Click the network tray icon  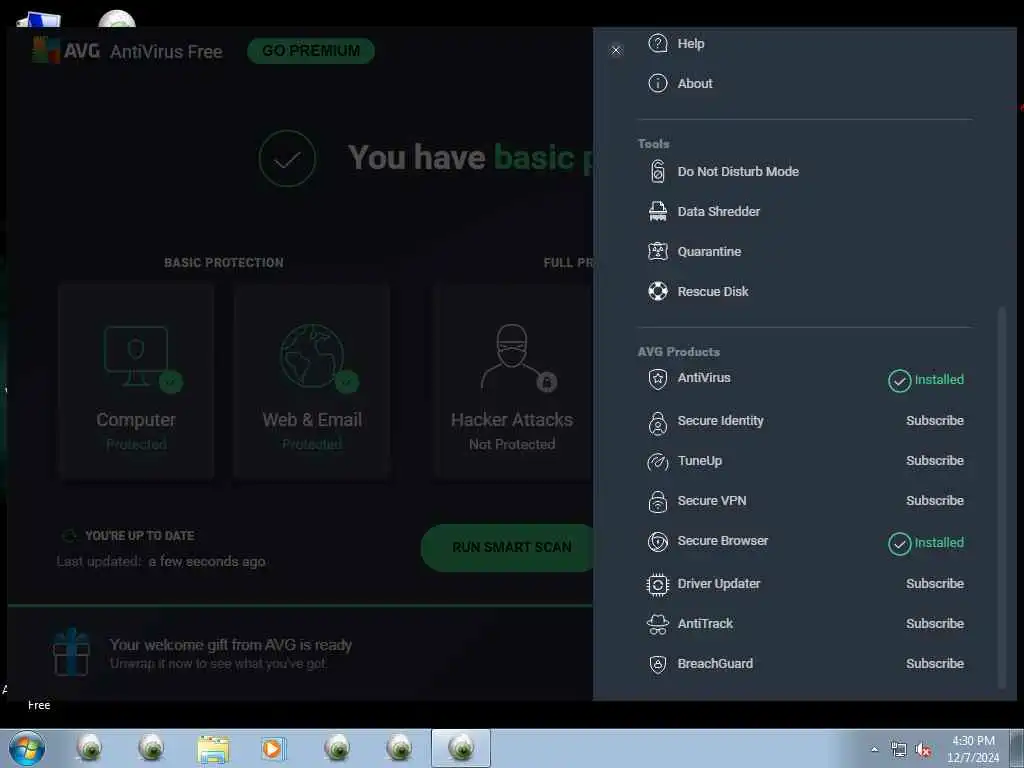click(899, 750)
